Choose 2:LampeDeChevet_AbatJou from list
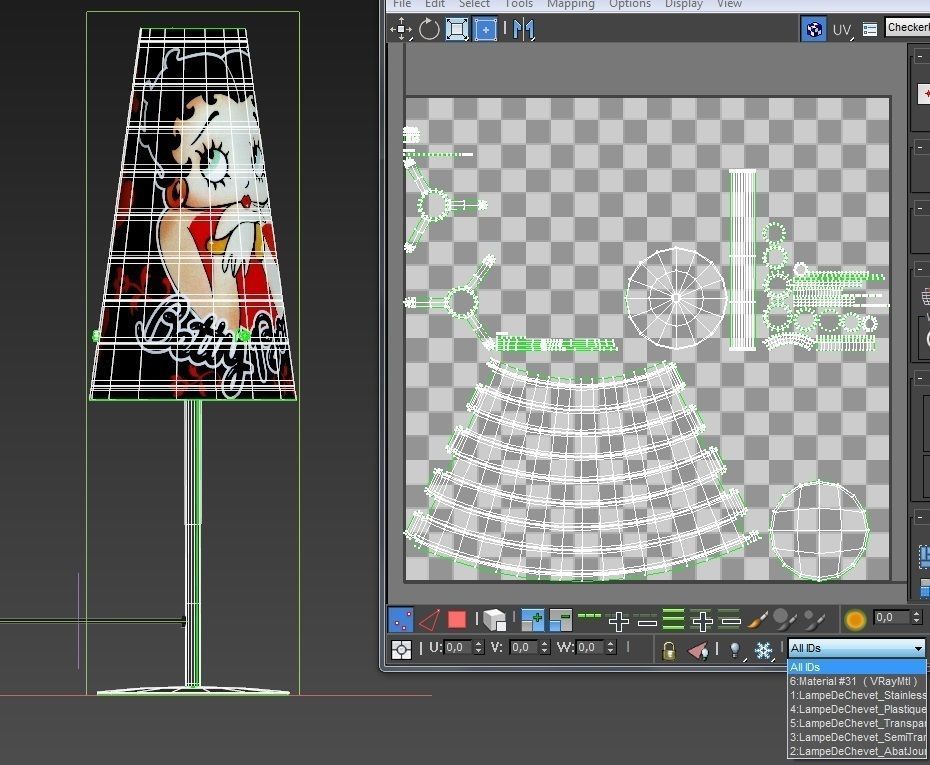Screen dimensions: 930x765 856,751
